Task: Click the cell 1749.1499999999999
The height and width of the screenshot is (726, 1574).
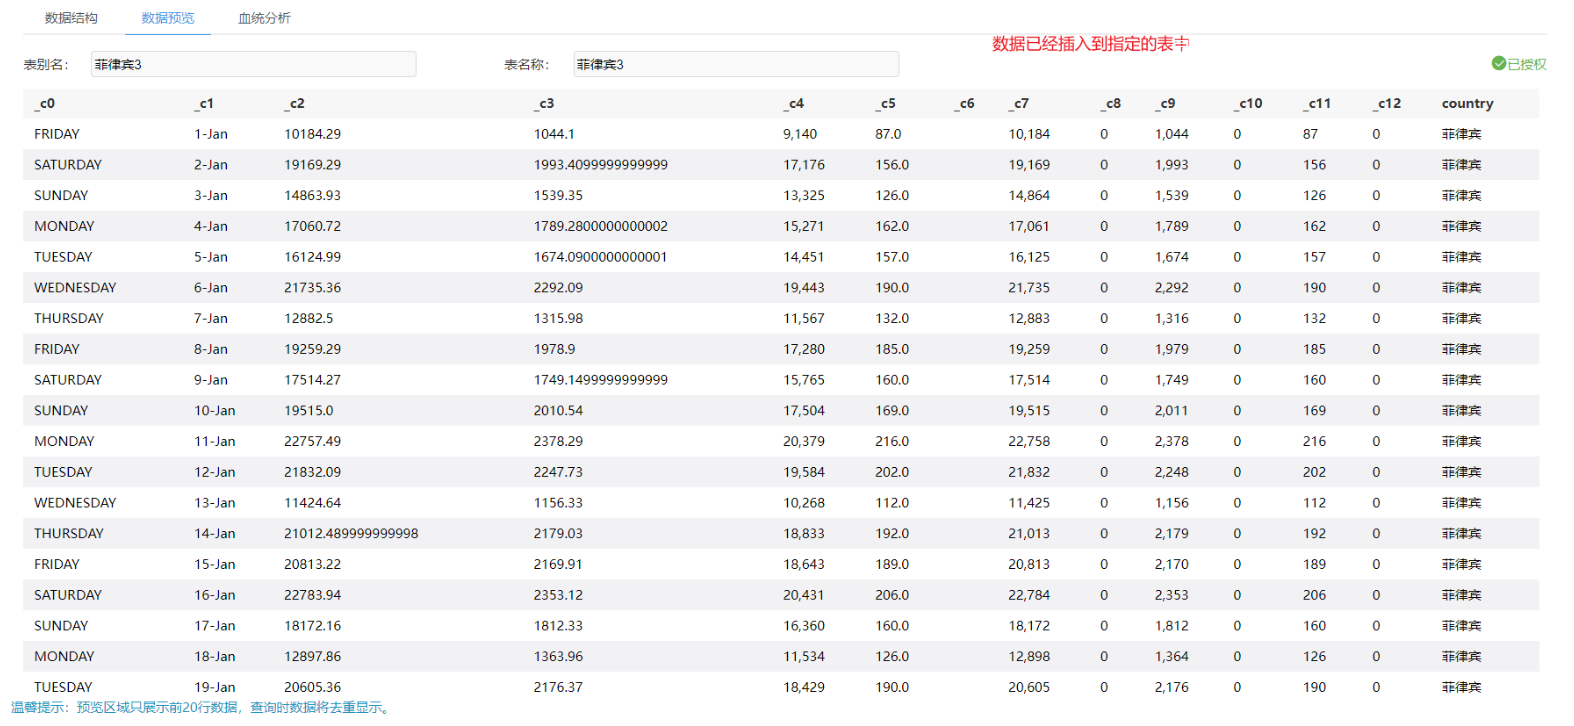Action: click(x=601, y=380)
